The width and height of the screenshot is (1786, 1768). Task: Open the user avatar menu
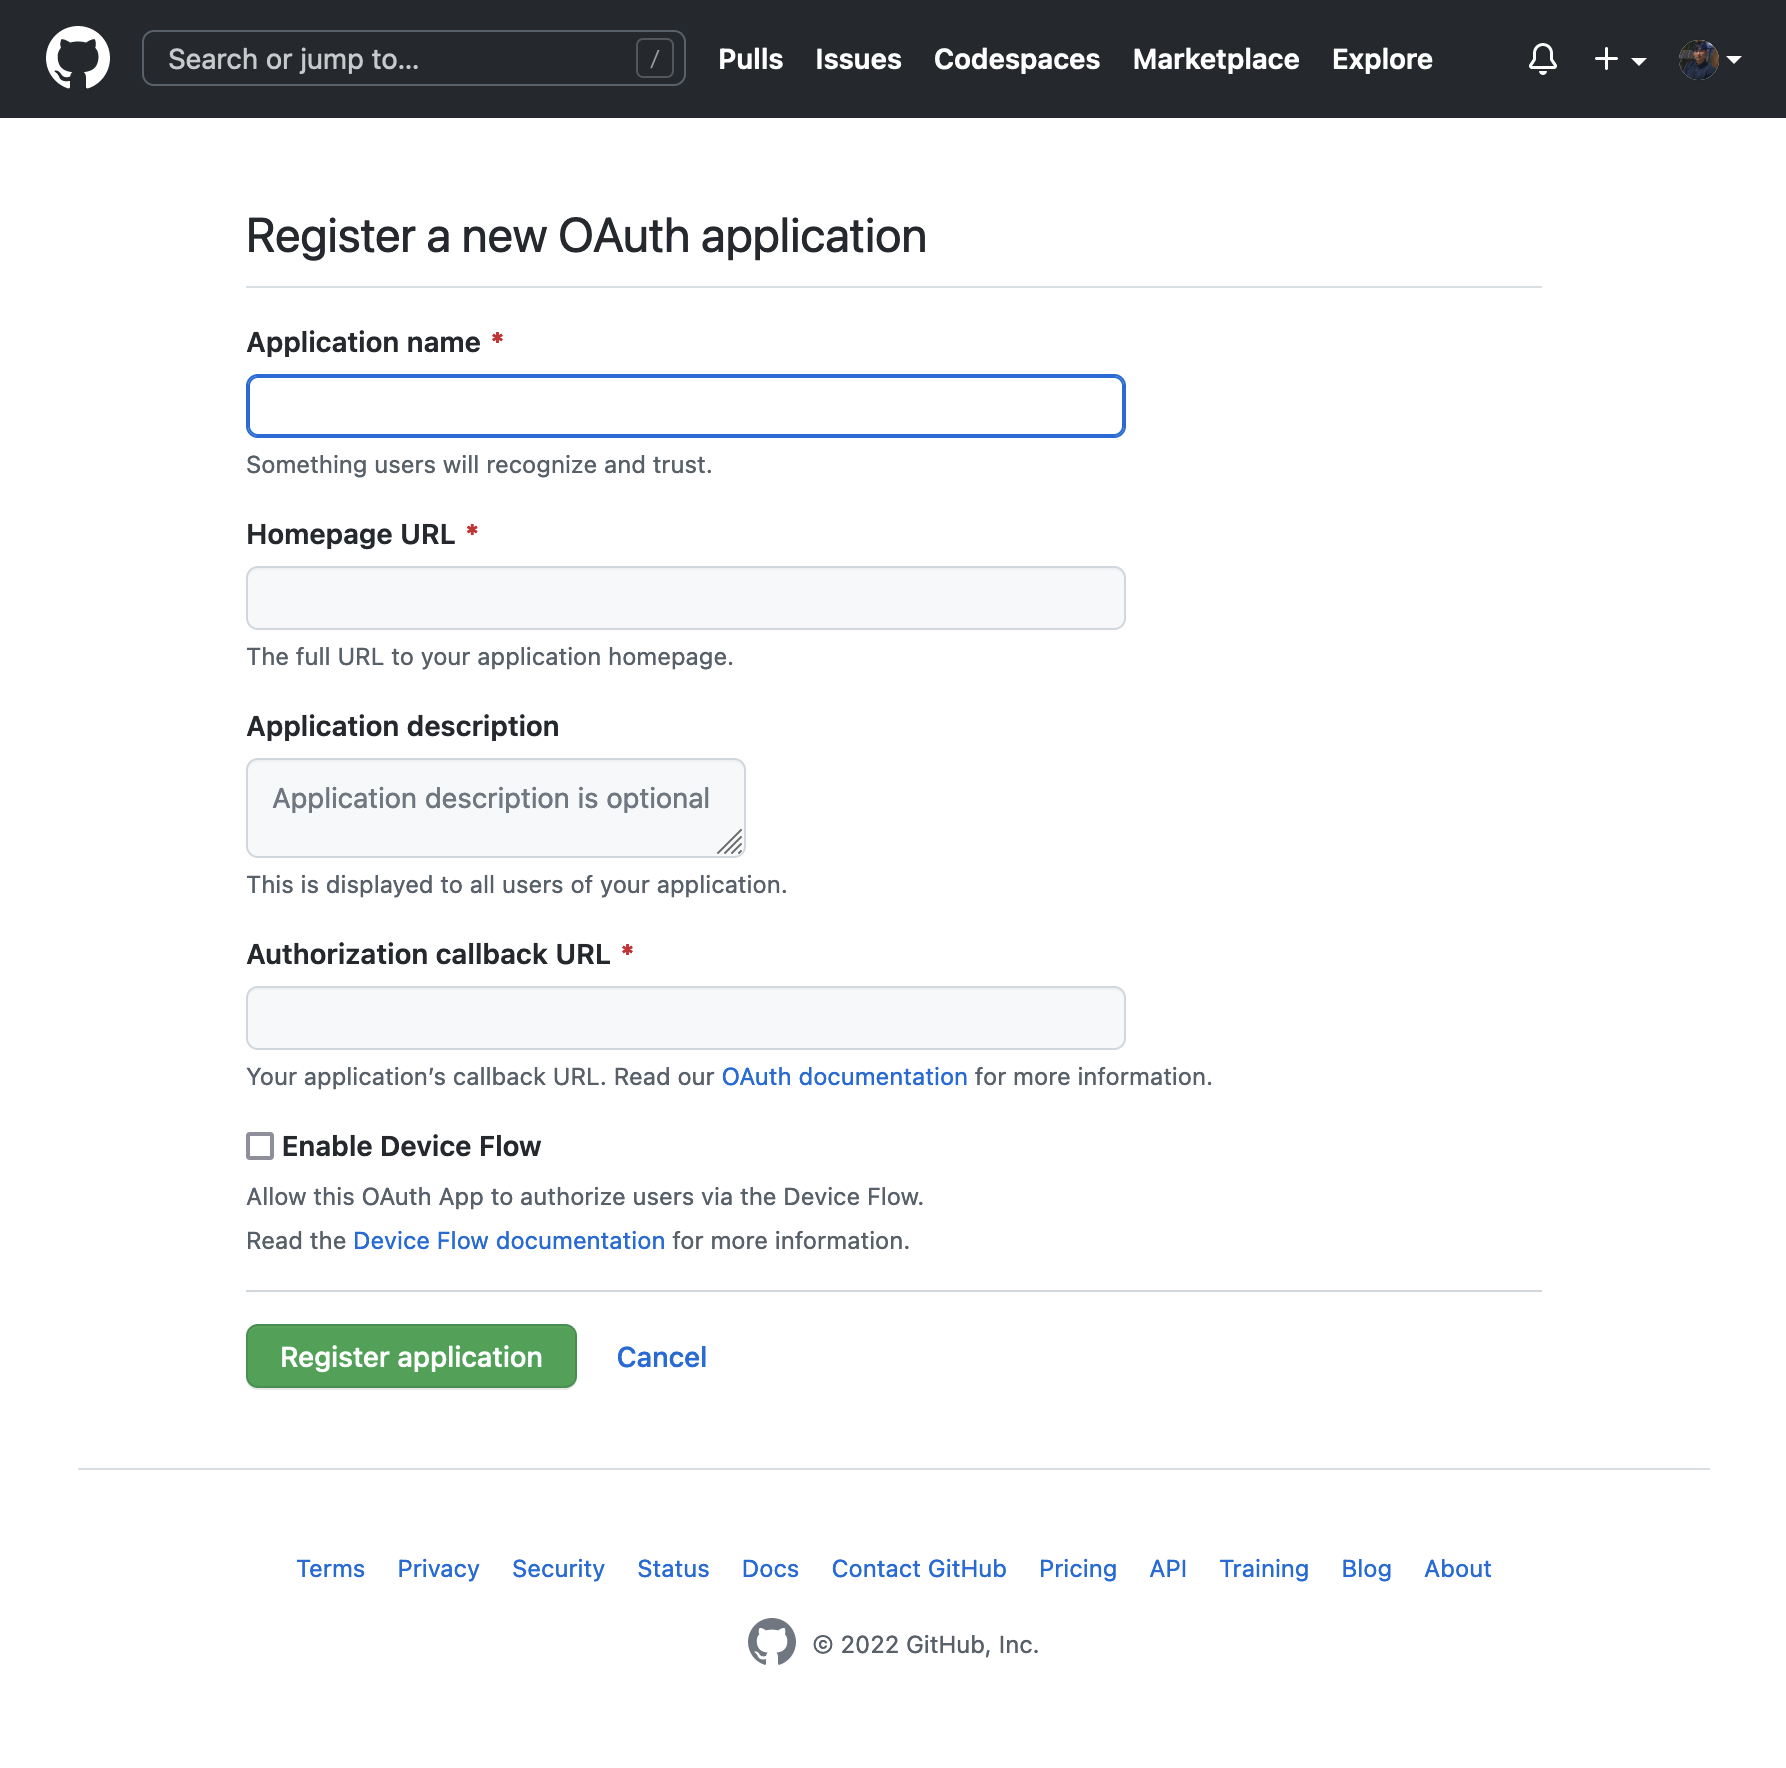pos(1710,59)
